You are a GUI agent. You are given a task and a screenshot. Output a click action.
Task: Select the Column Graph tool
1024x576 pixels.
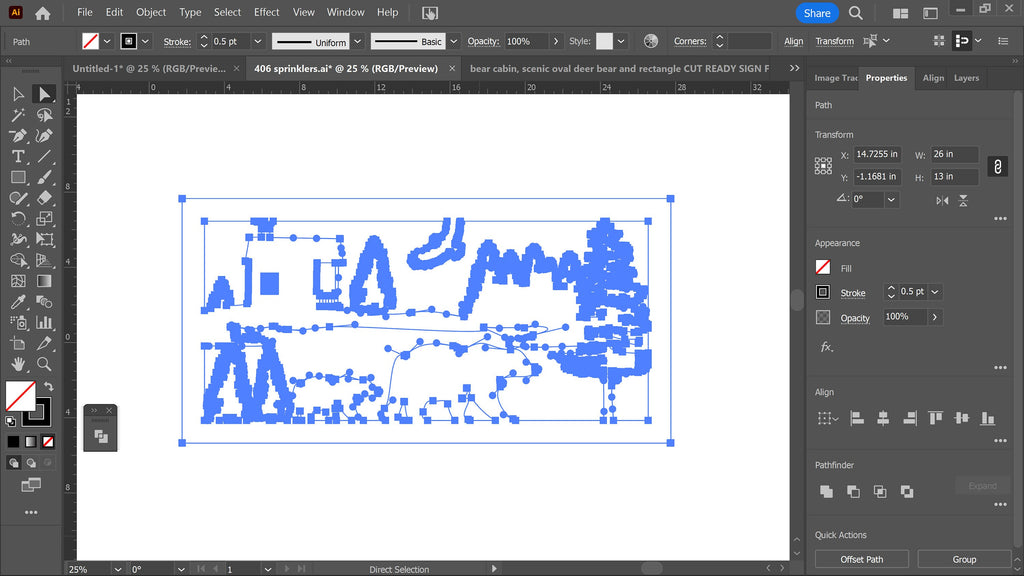tap(44, 323)
